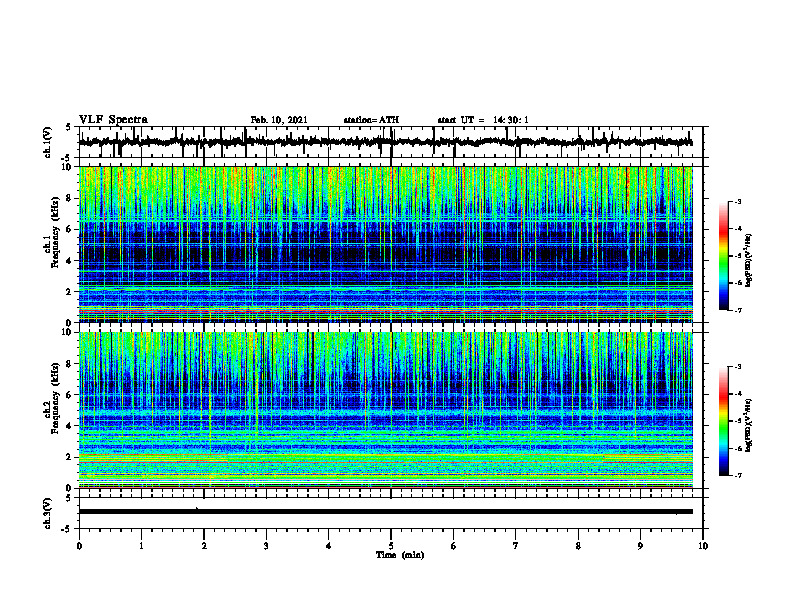Viewport: 792px width, 612px height.
Task: Click the ch.2 color bar "-3" tick label
Action: pos(738,367)
